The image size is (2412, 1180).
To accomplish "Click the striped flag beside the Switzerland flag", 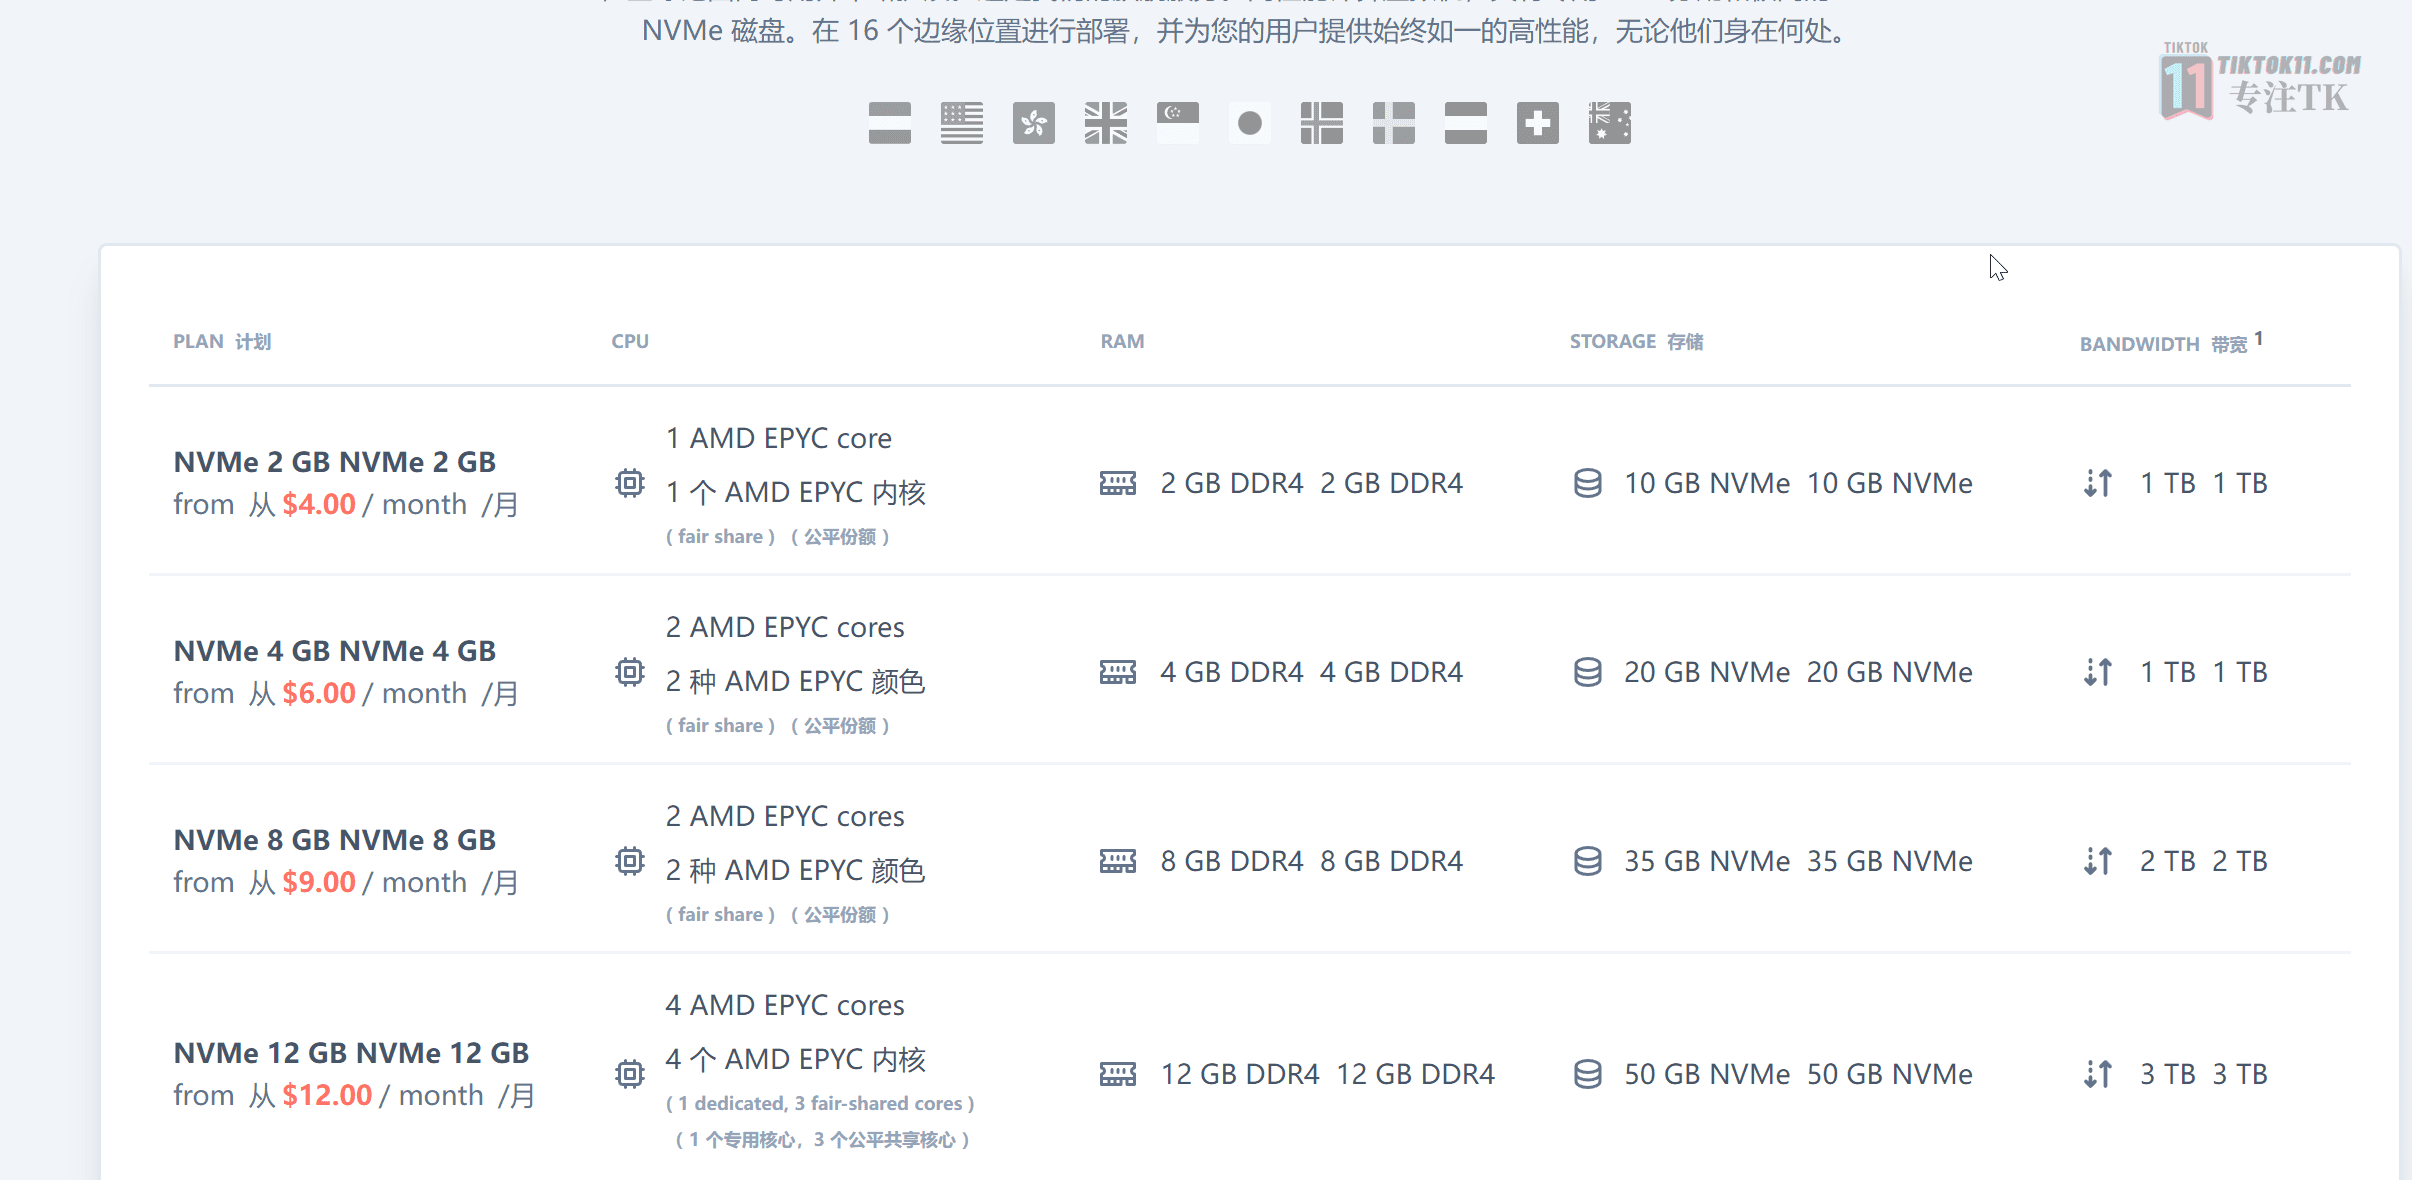I will coord(1466,123).
